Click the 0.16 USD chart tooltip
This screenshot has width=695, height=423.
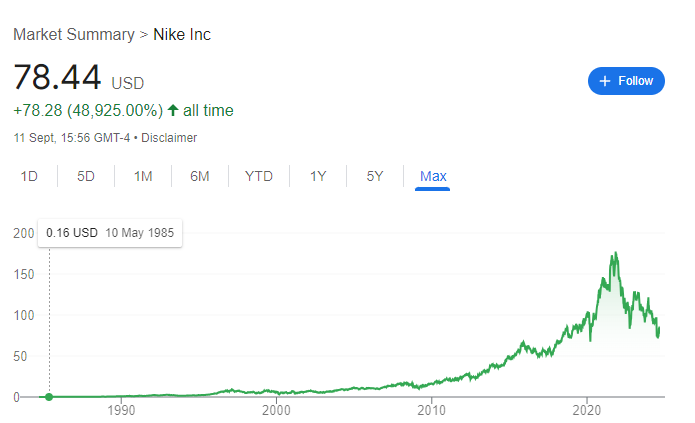(110, 232)
